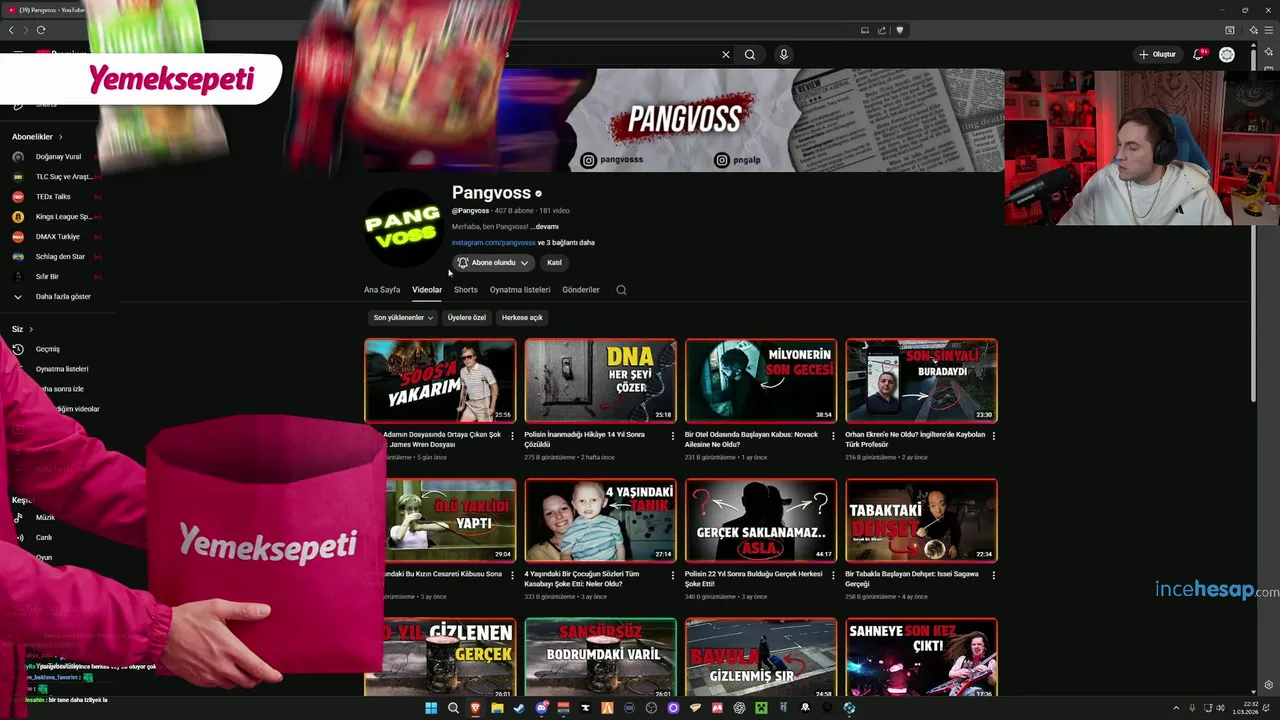The width and height of the screenshot is (1280, 720).
Task: Open File Explorer from the taskbar
Action: pyautogui.click(x=497, y=708)
